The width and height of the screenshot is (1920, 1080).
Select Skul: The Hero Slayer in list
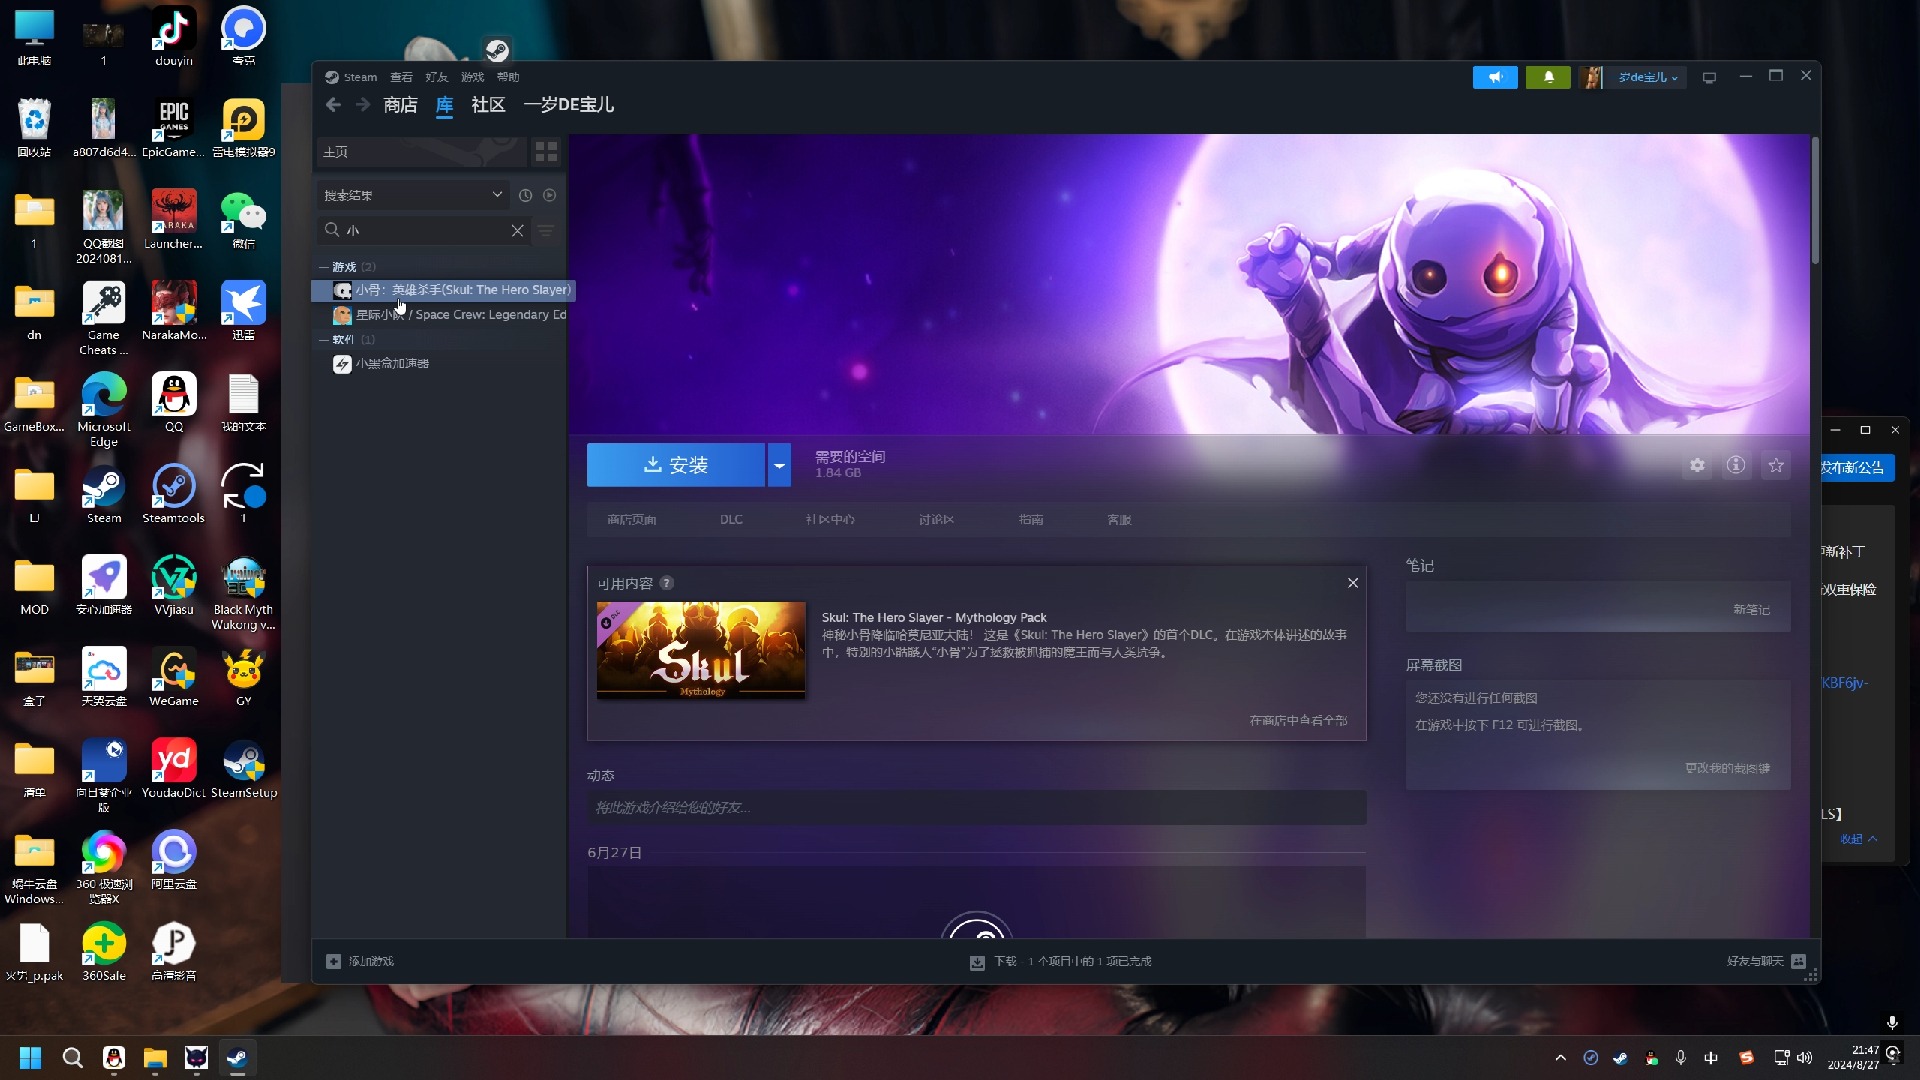pos(443,290)
